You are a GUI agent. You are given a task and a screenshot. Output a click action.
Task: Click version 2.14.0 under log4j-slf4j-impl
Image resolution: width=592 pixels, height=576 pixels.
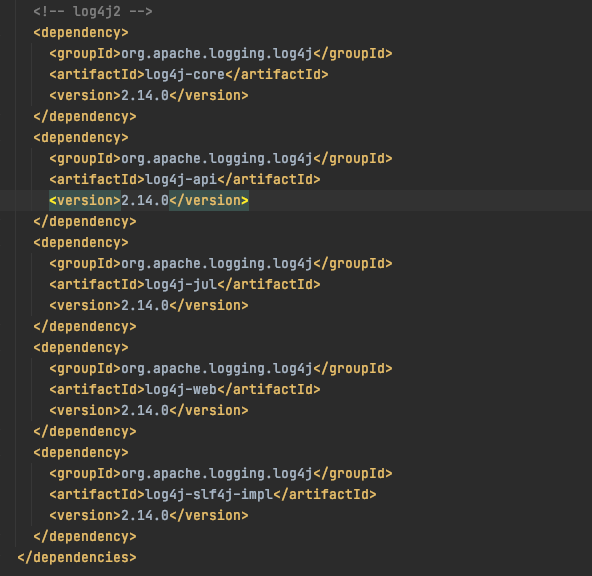coord(145,515)
